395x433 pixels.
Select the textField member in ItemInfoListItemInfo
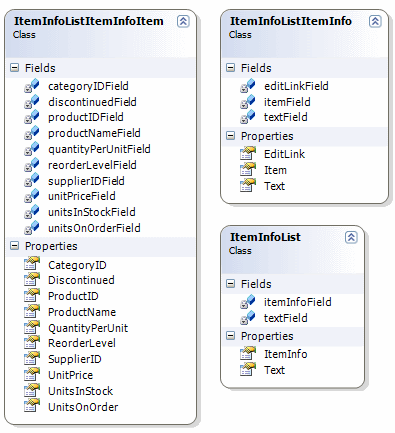point(286,117)
